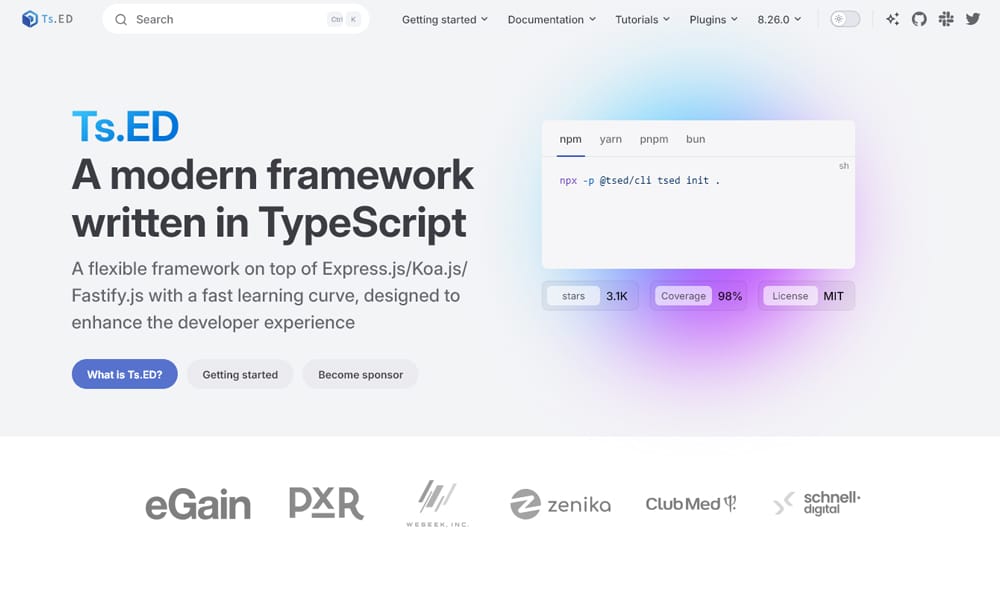Click the npx init command text
The height and width of the screenshot is (600, 1000).
coord(639,180)
